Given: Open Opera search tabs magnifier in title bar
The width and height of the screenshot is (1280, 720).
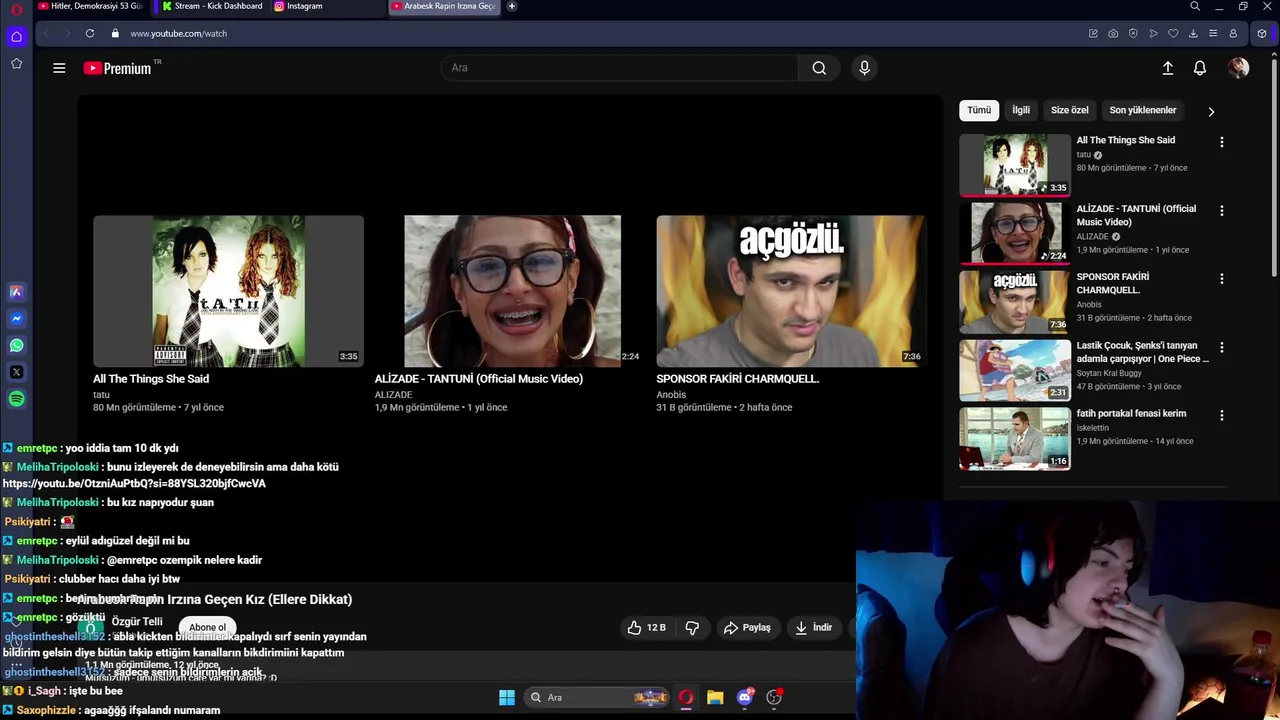Looking at the screenshot, I should click(1195, 6).
